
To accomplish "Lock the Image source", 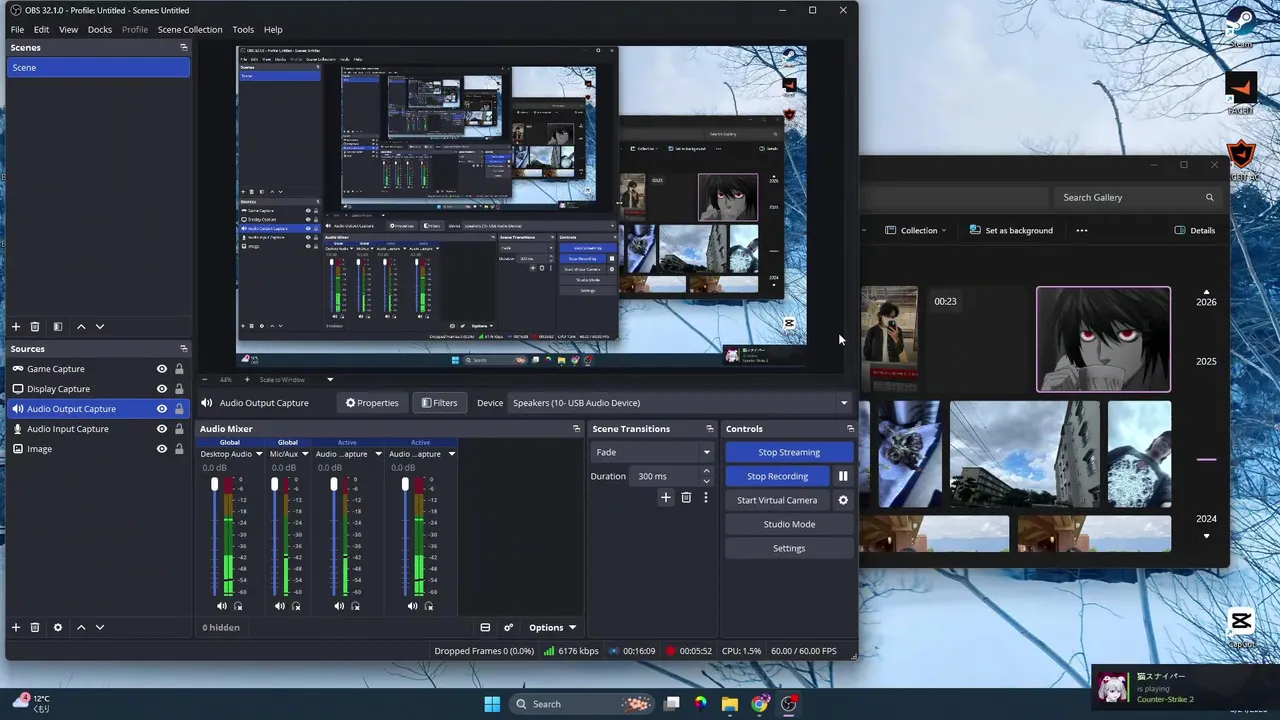I will [179, 449].
